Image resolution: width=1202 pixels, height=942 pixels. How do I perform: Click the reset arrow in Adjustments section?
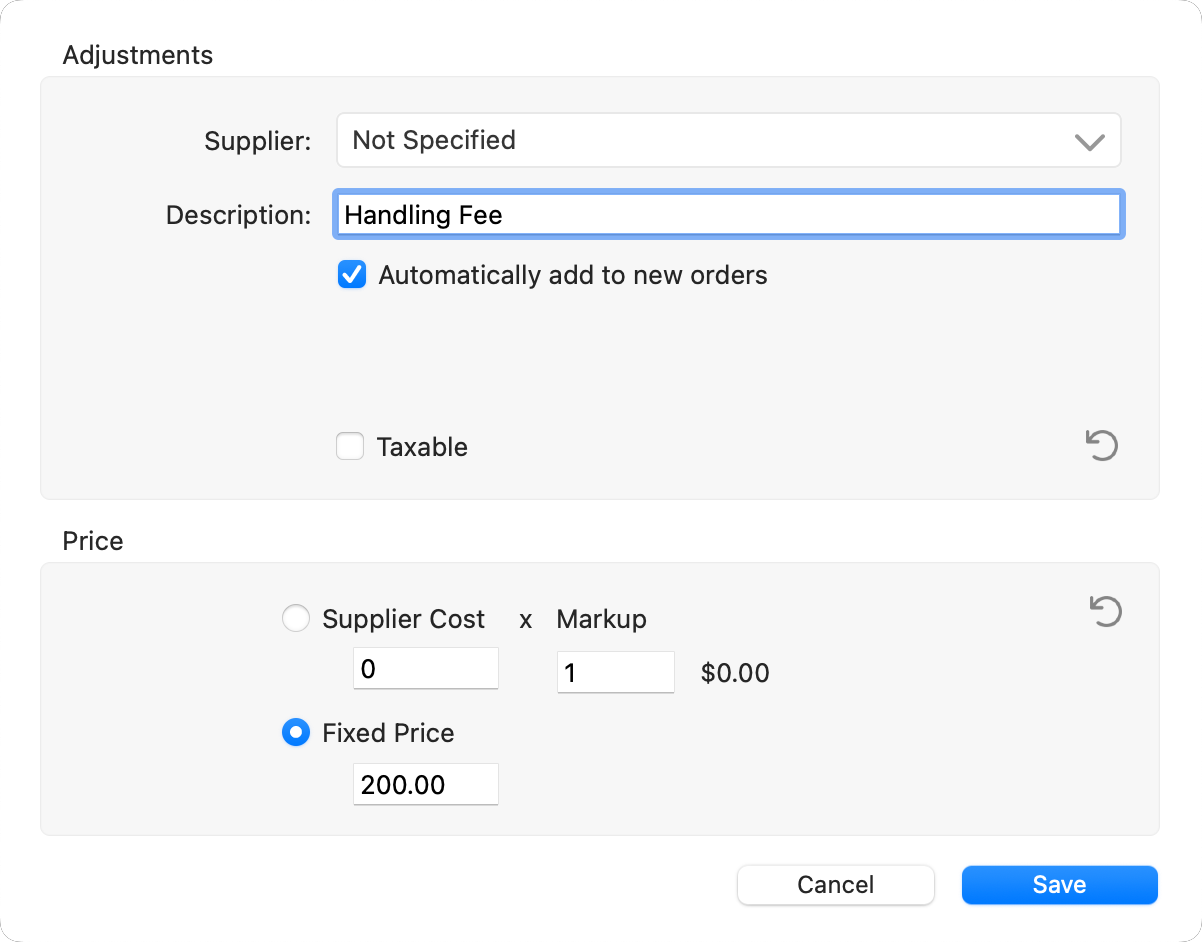point(1101,445)
